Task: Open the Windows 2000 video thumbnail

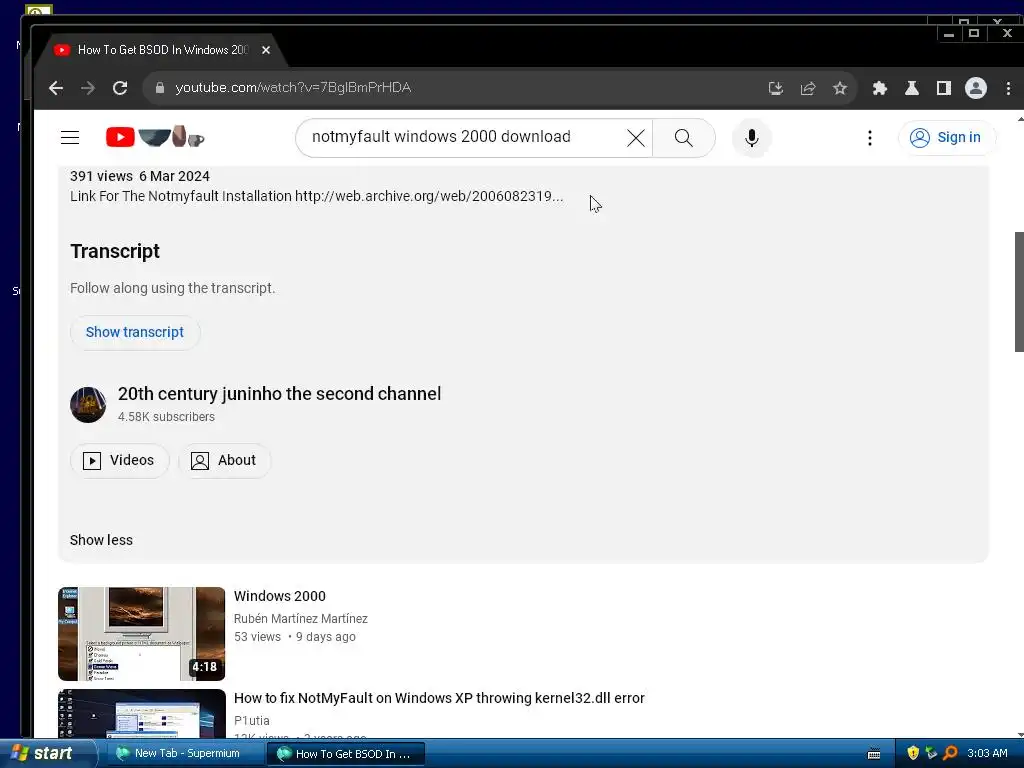Action: pyautogui.click(x=142, y=633)
